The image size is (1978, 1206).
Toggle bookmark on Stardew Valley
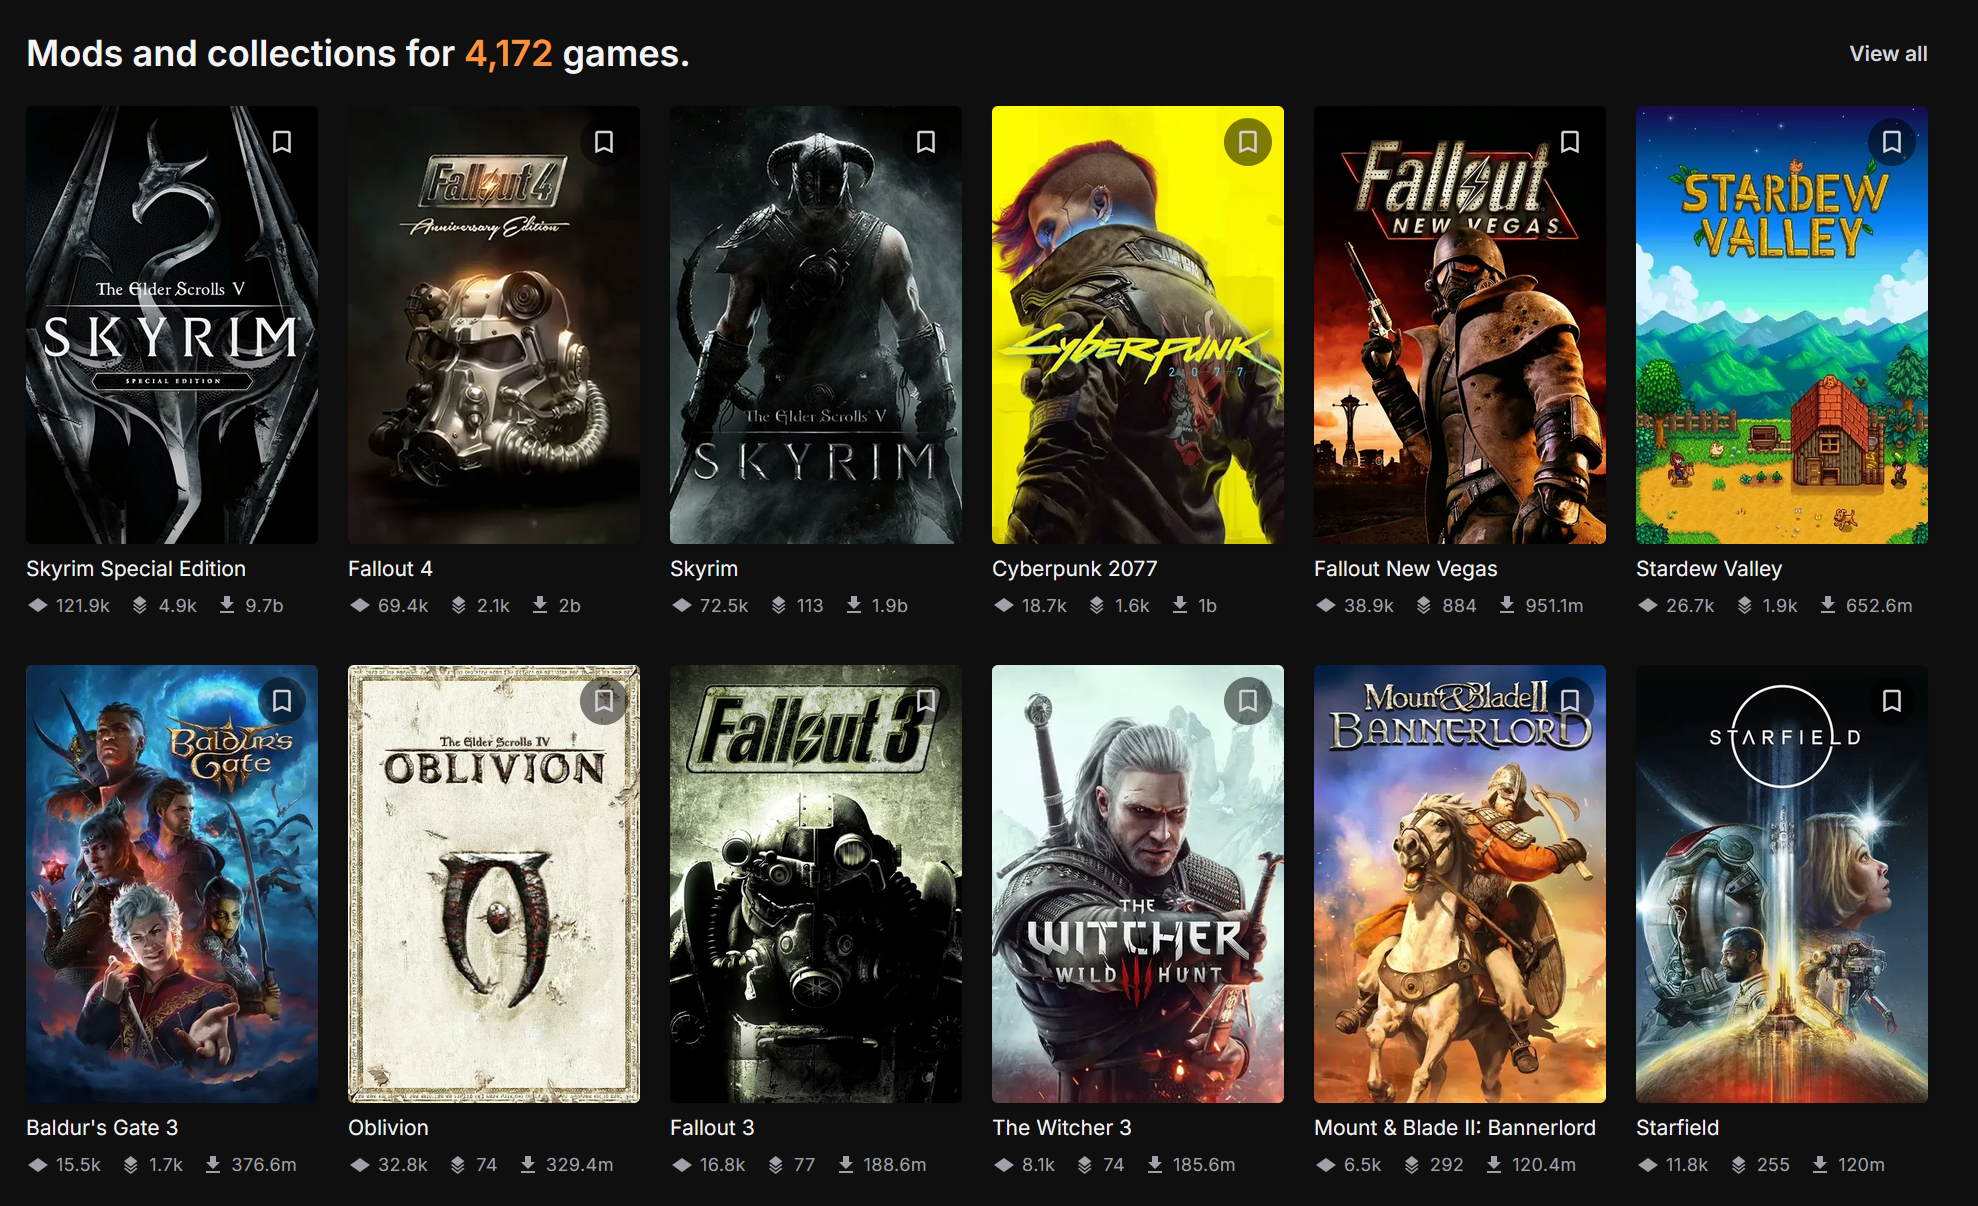(x=1892, y=142)
